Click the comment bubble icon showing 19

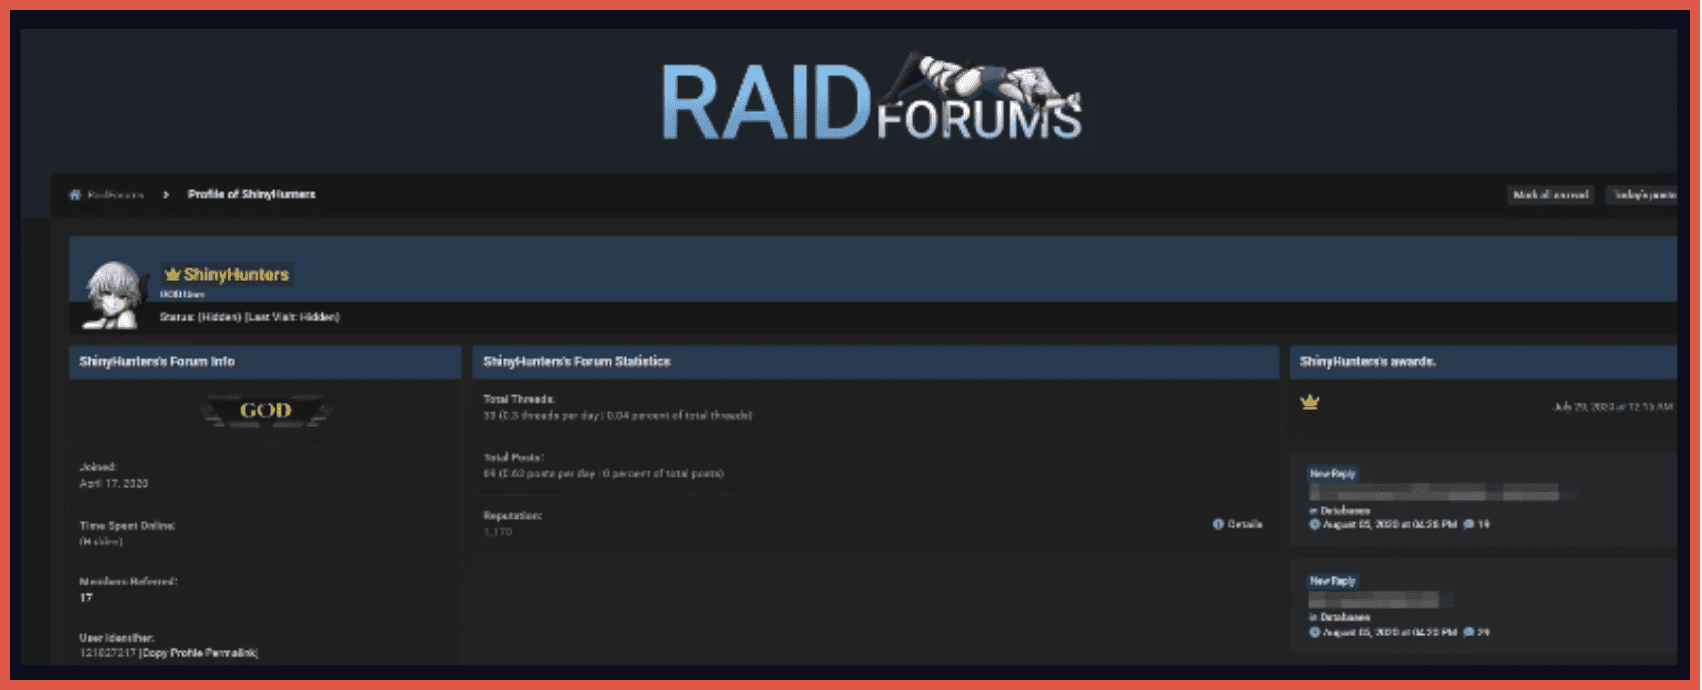click(1469, 524)
